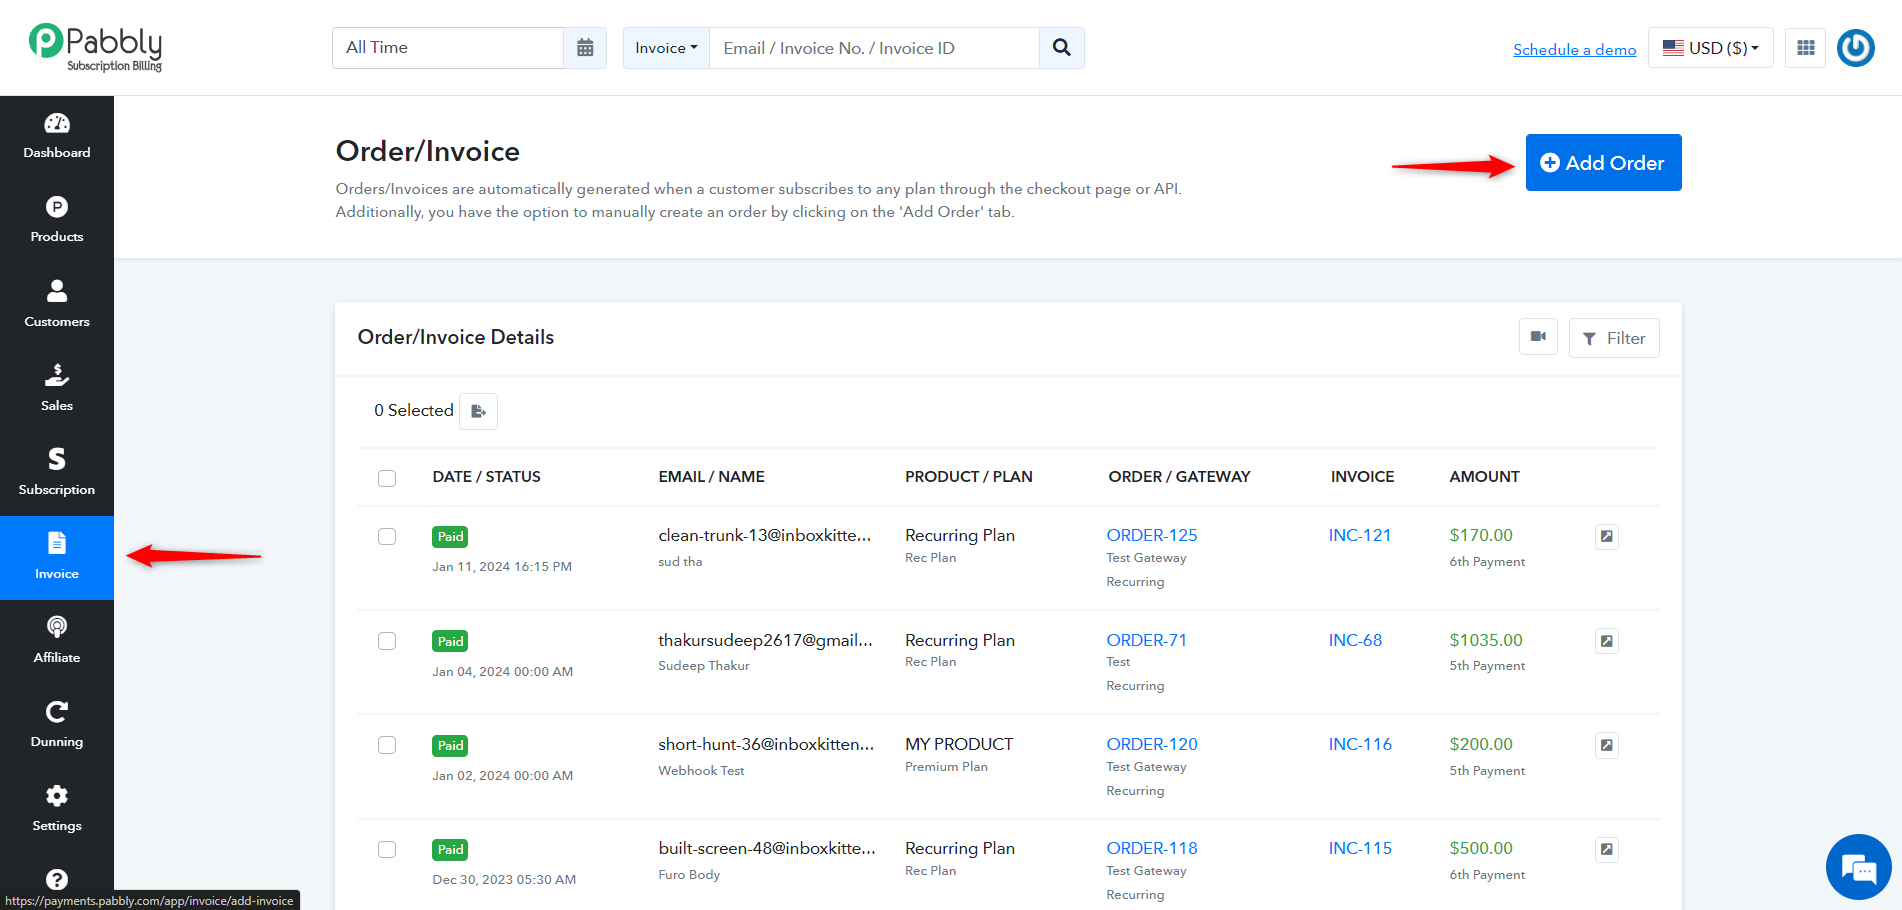Click the video tutorial camera icon
This screenshot has height=910, width=1902.
pos(1538,337)
